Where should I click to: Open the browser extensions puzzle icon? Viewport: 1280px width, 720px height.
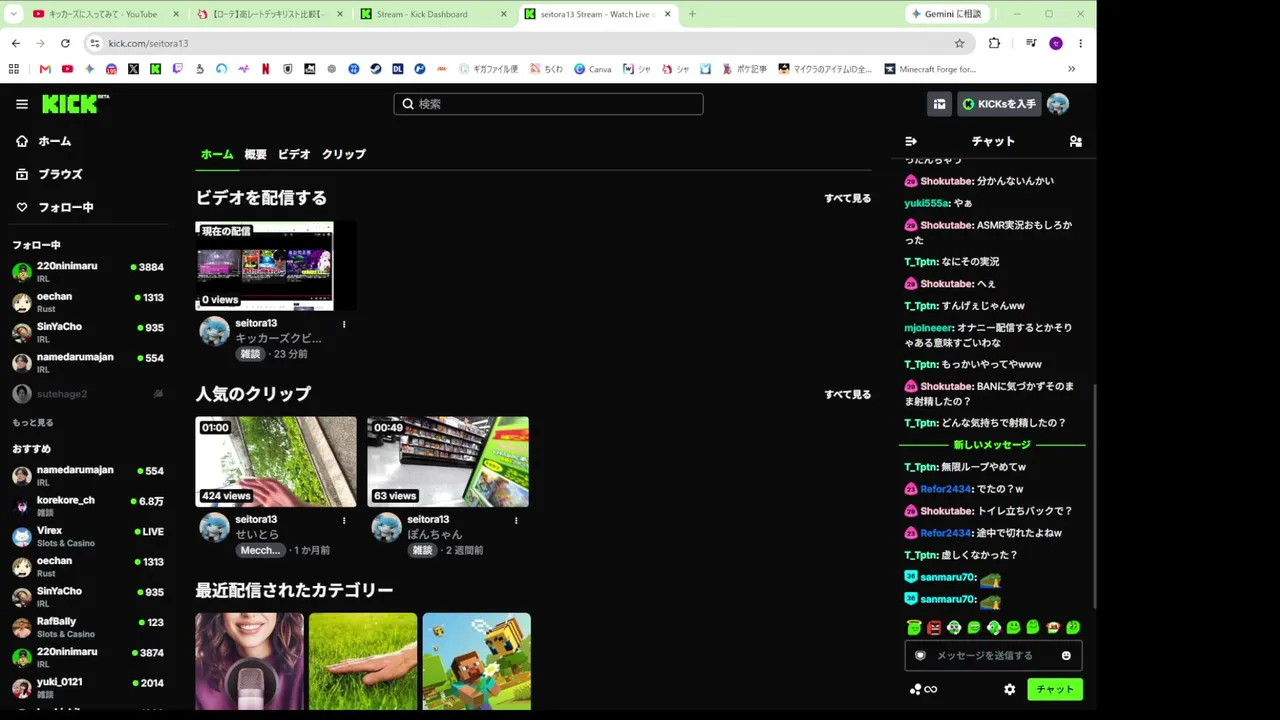[x=994, y=43]
